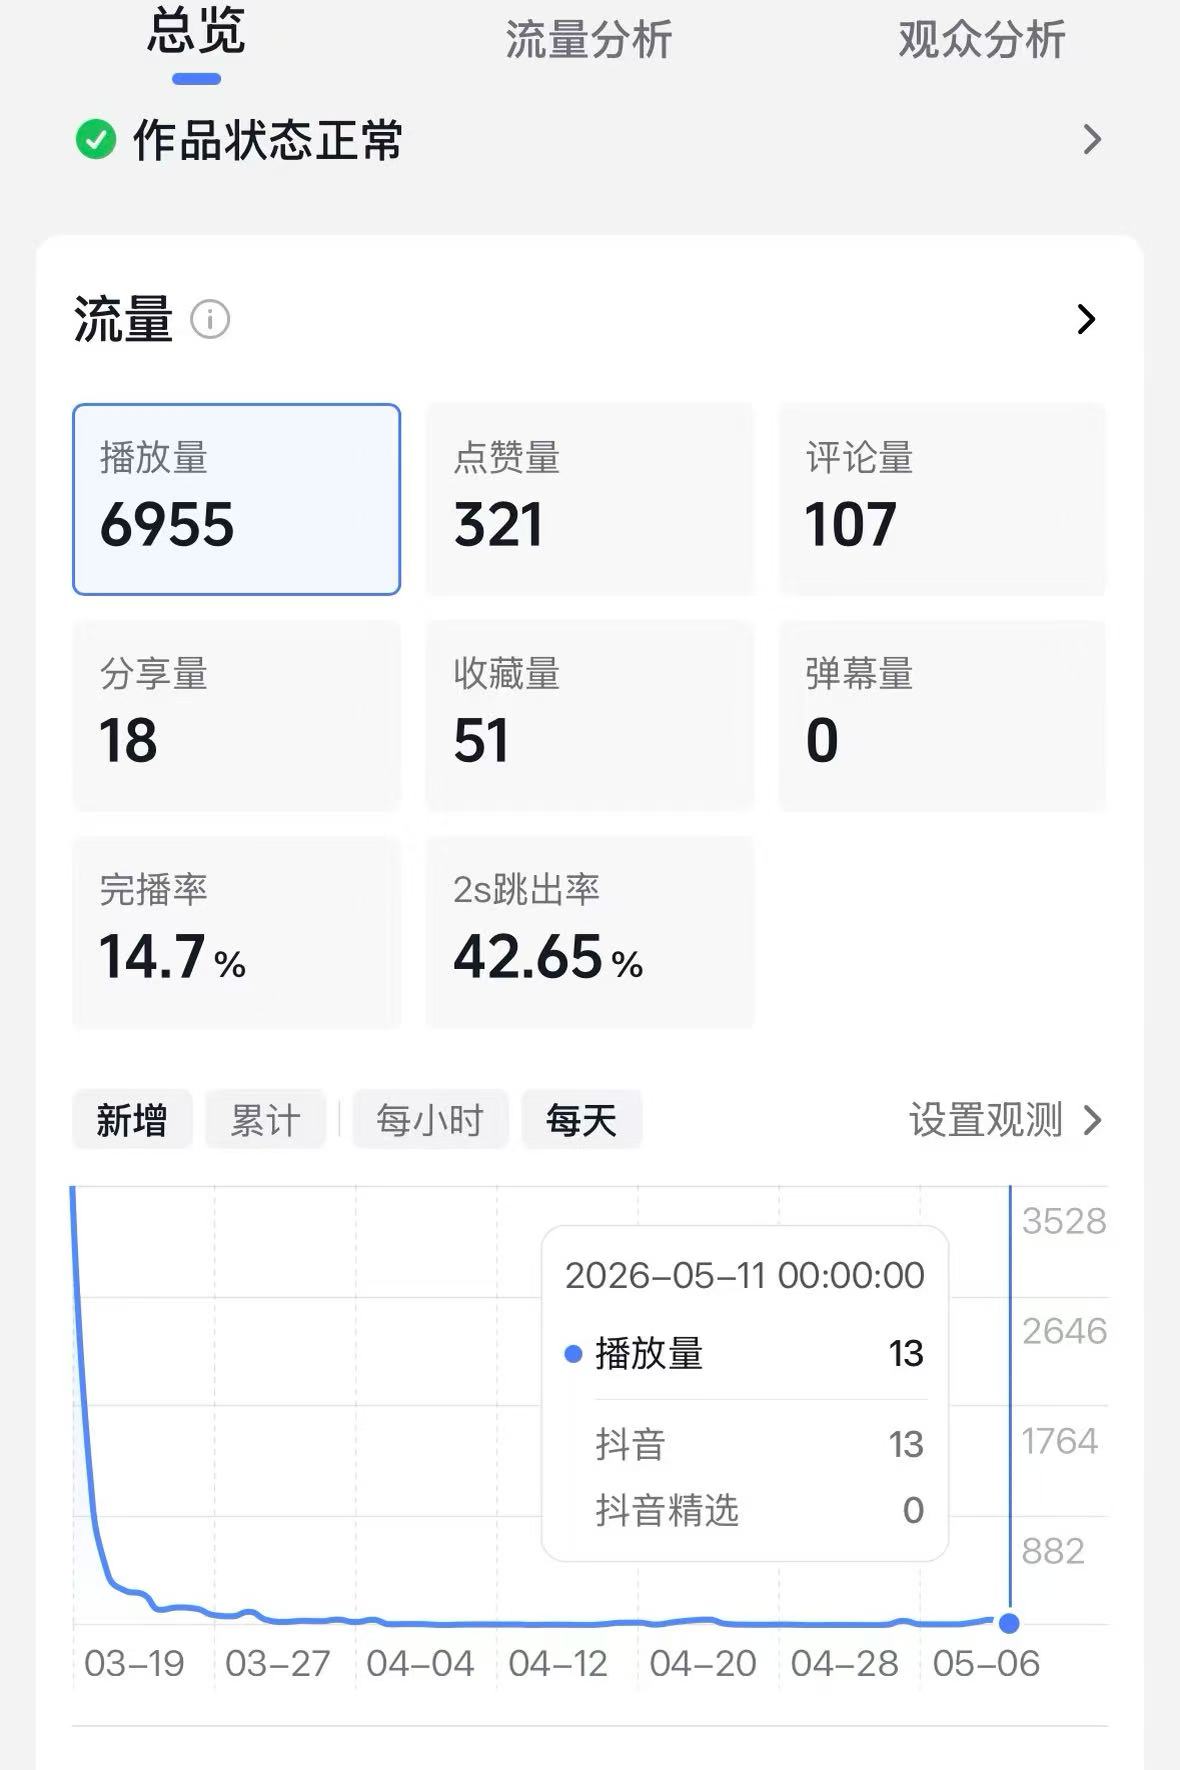The height and width of the screenshot is (1770, 1180).
Task: Tap the 882 y-axis value
Action: [x=1053, y=1551]
